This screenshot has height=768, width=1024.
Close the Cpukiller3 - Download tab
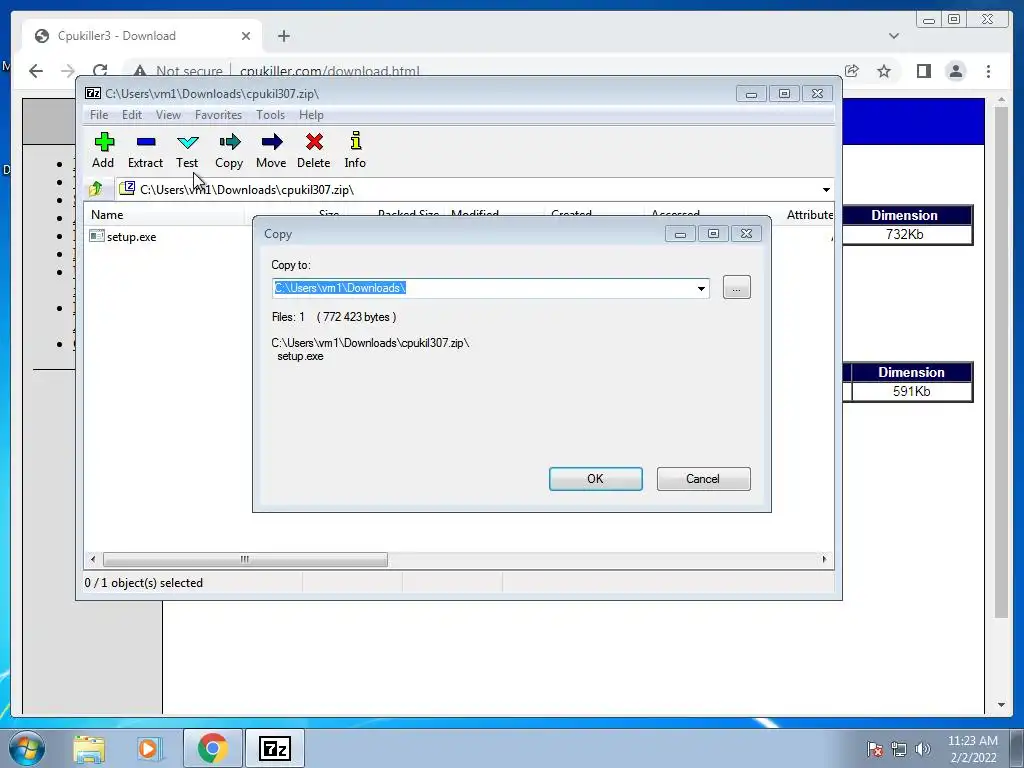(246, 36)
